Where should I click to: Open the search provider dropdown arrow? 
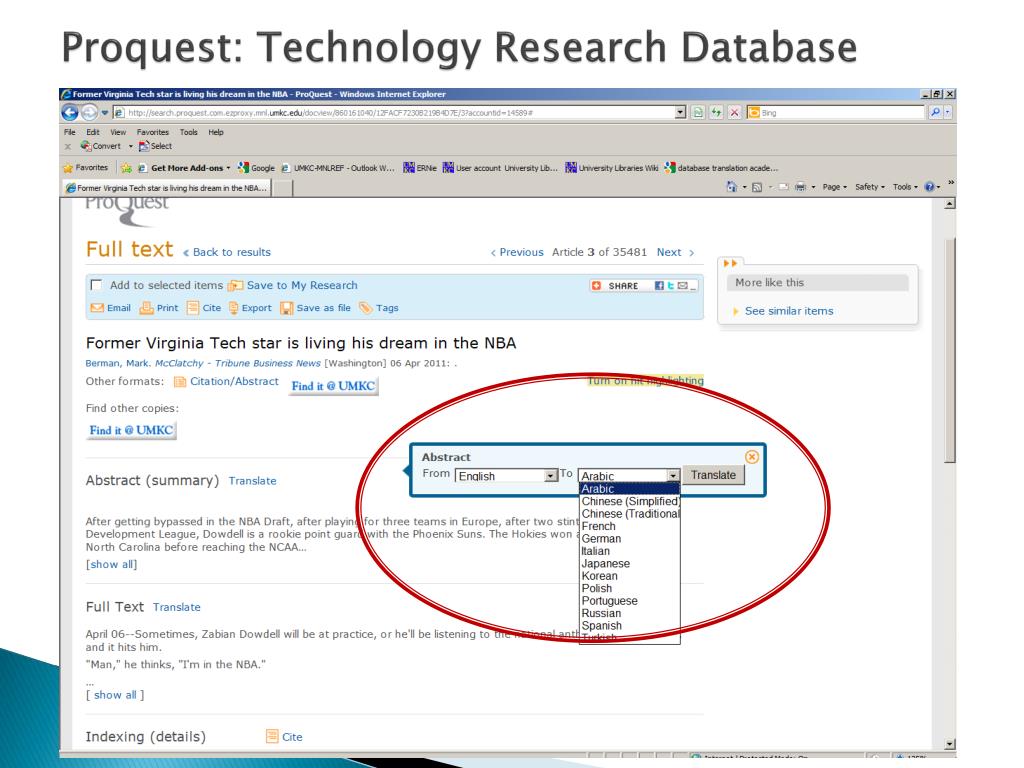click(x=948, y=112)
